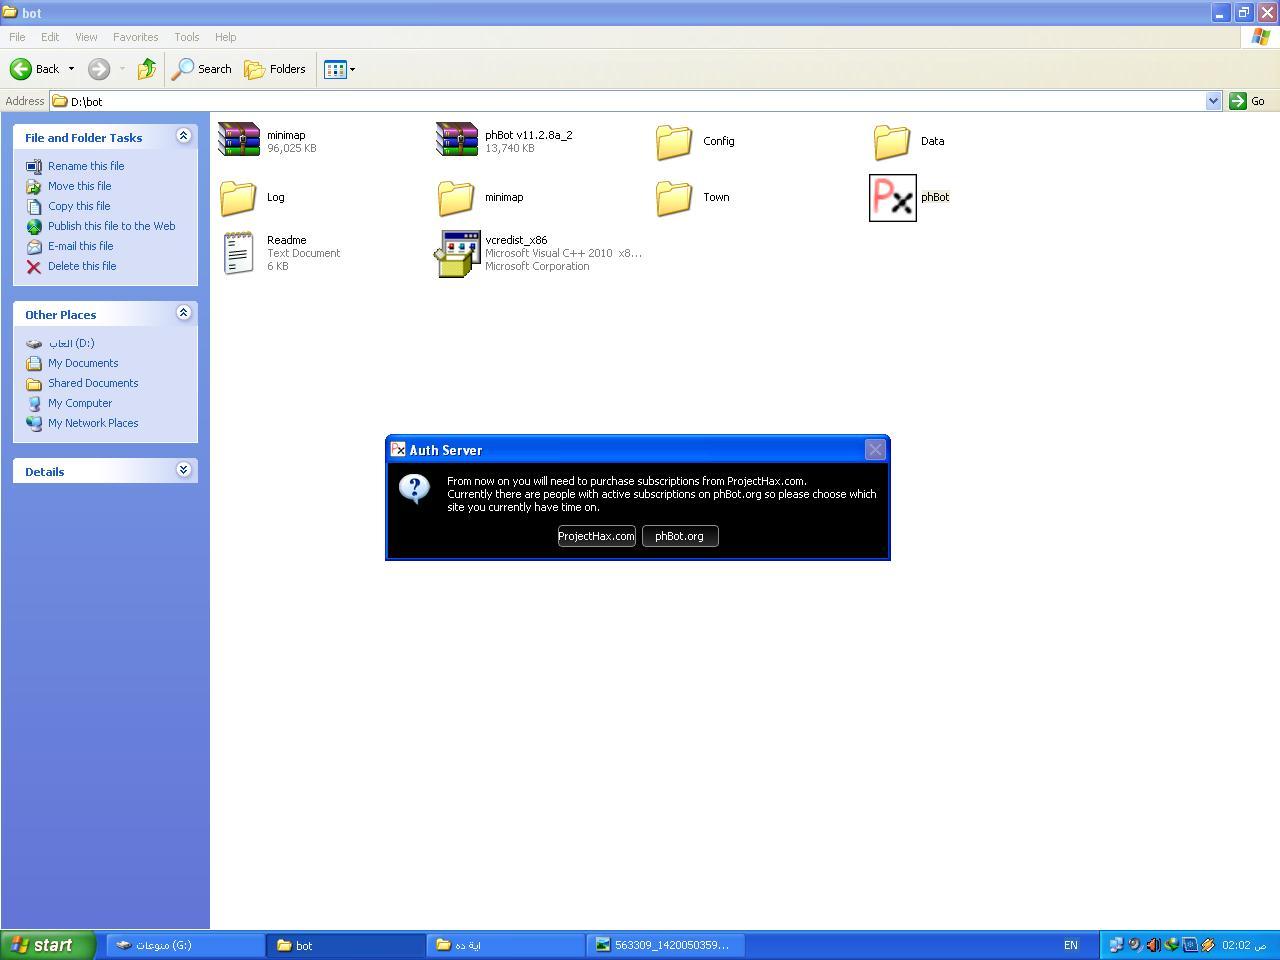This screenshot has width=1280, height=960.
Task: Open the Data folder
Action: coord(892,141)
